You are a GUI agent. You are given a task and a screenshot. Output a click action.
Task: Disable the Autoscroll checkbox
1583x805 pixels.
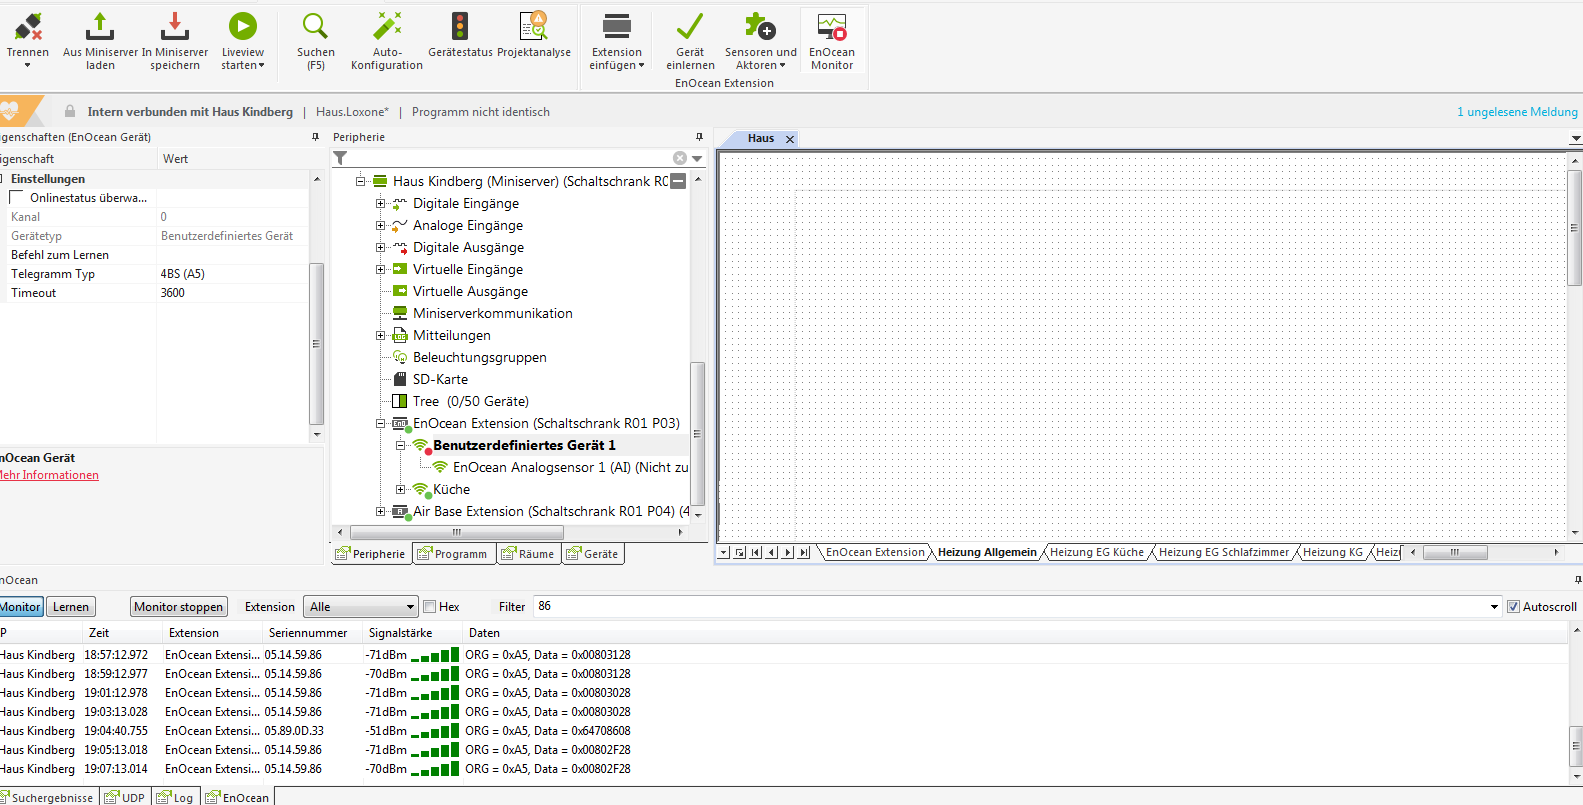point(1513,607)
